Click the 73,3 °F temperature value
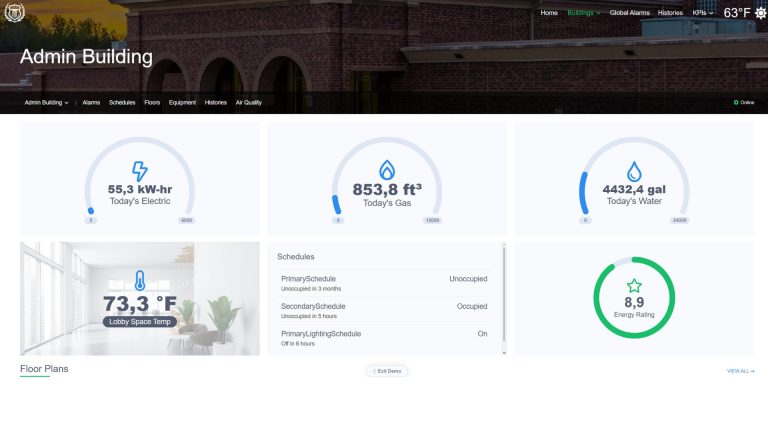Screen dimensions: 768x432 pyautogui.click(x=140, y=304)
